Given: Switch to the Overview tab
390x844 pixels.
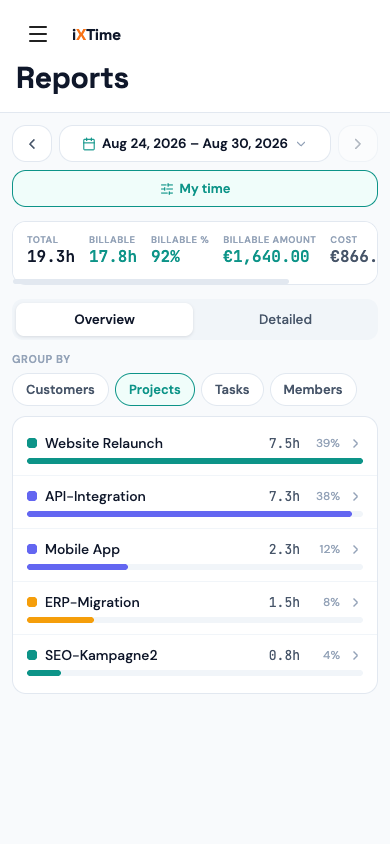Looking at the screenshot, I should point(104,319).
